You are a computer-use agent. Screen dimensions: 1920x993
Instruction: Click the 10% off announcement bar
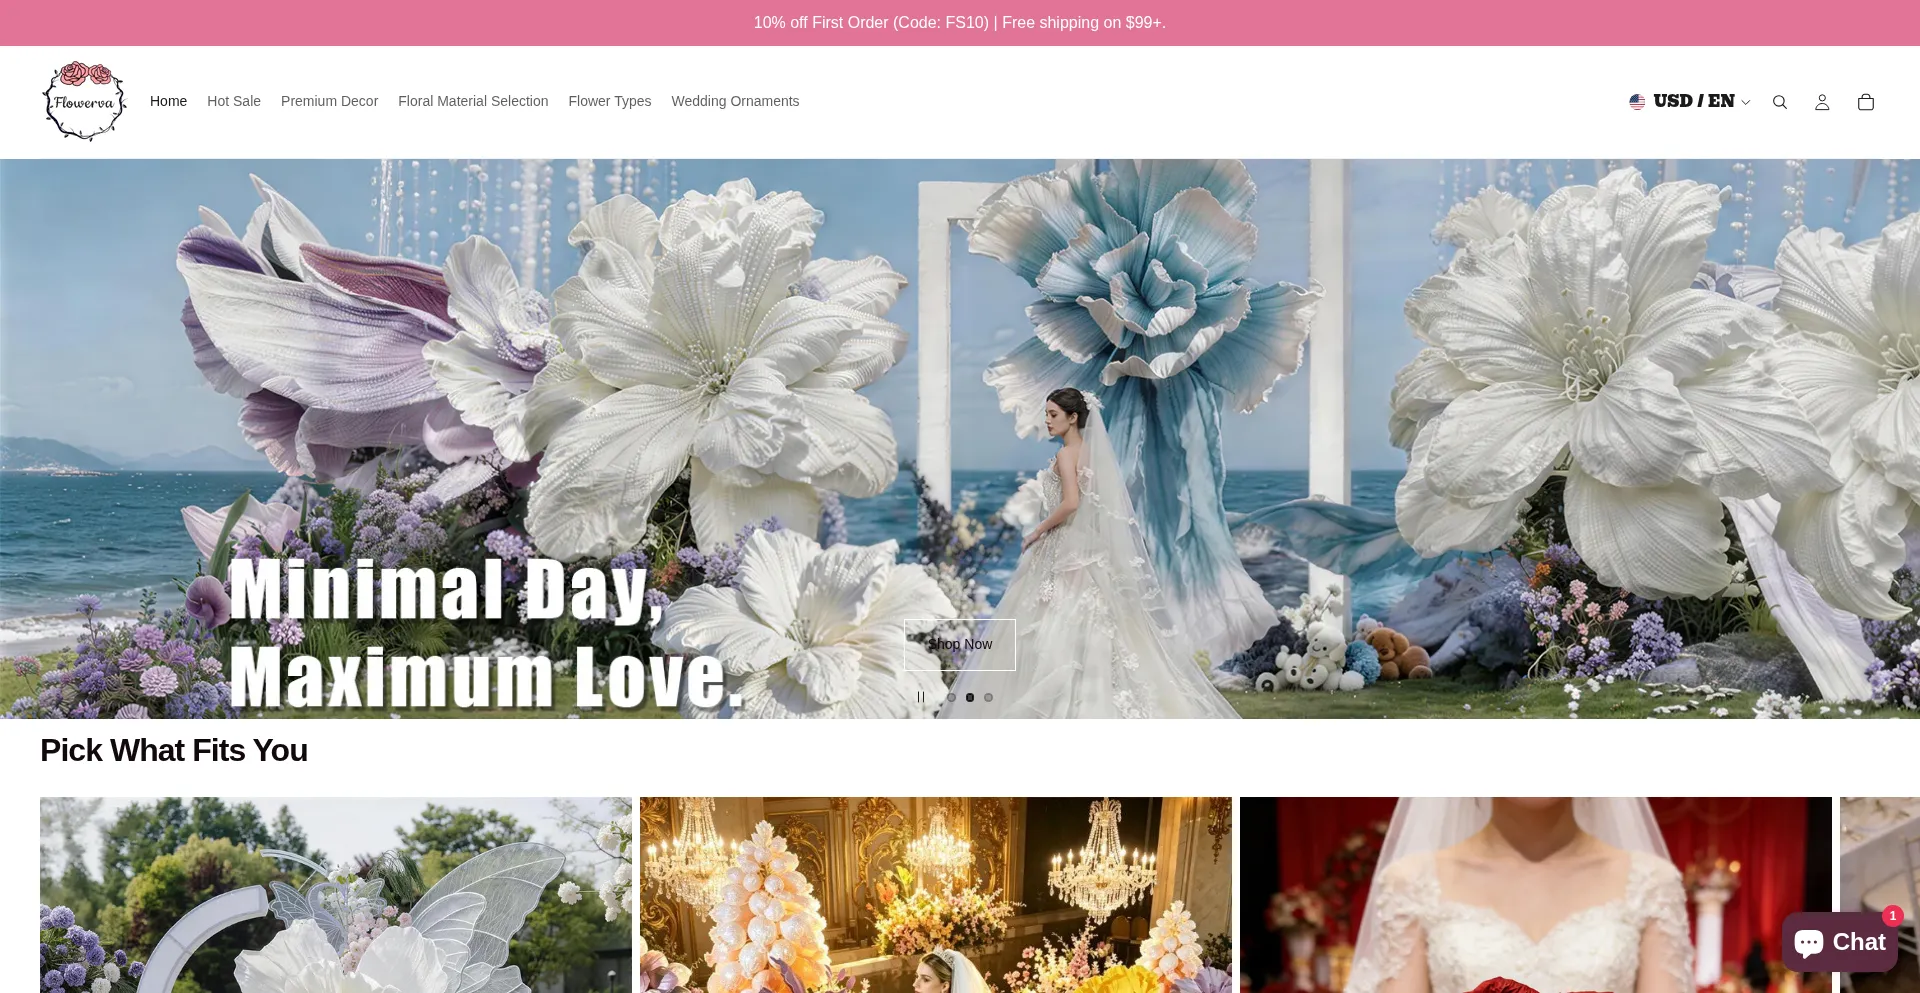click(x=960, y=22)
